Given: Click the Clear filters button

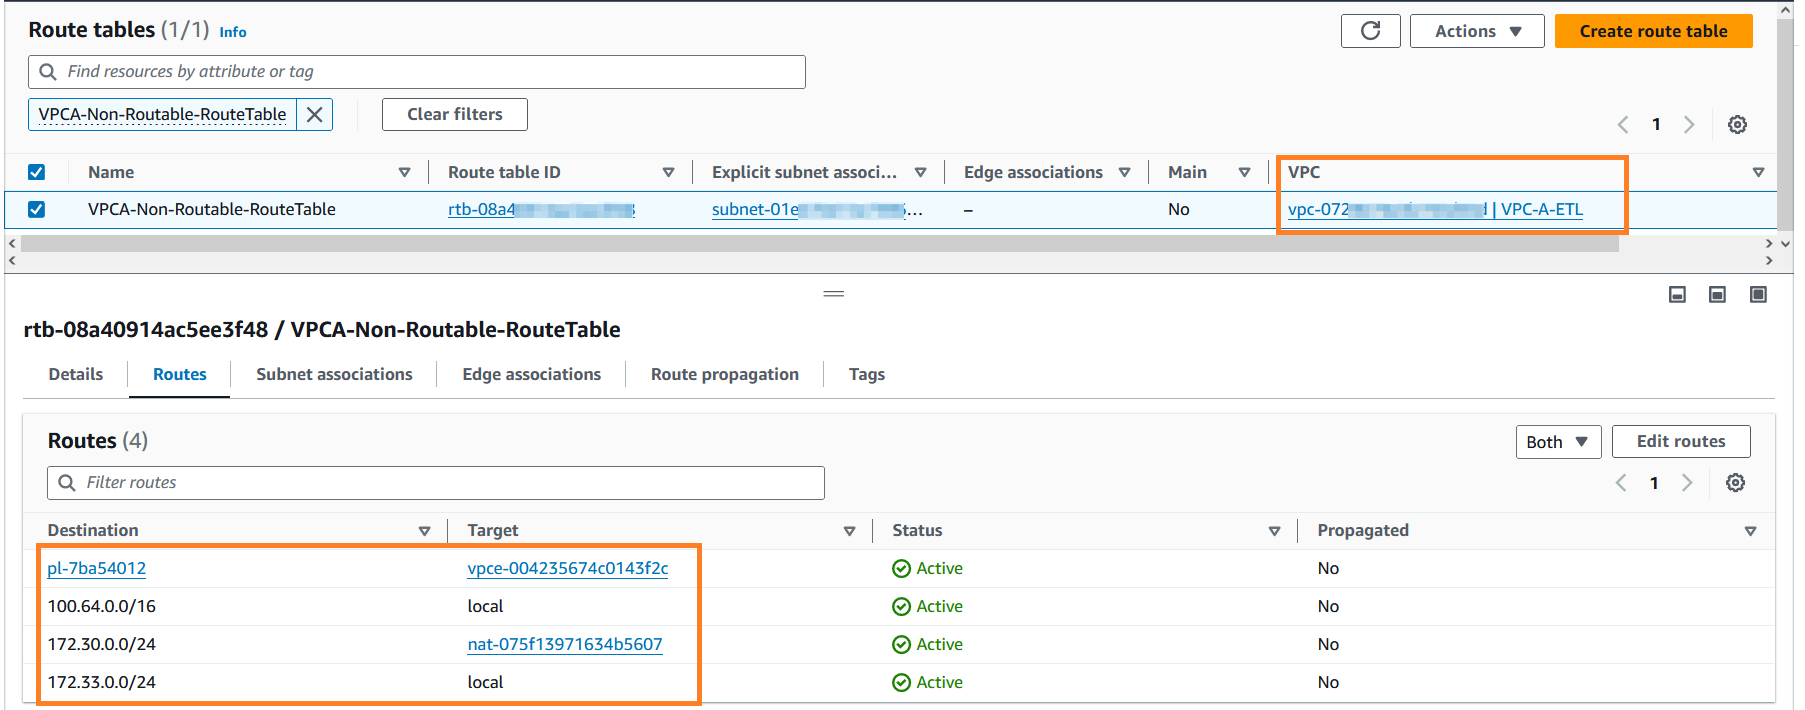Looking at the screenshot, I should (455, 114).
